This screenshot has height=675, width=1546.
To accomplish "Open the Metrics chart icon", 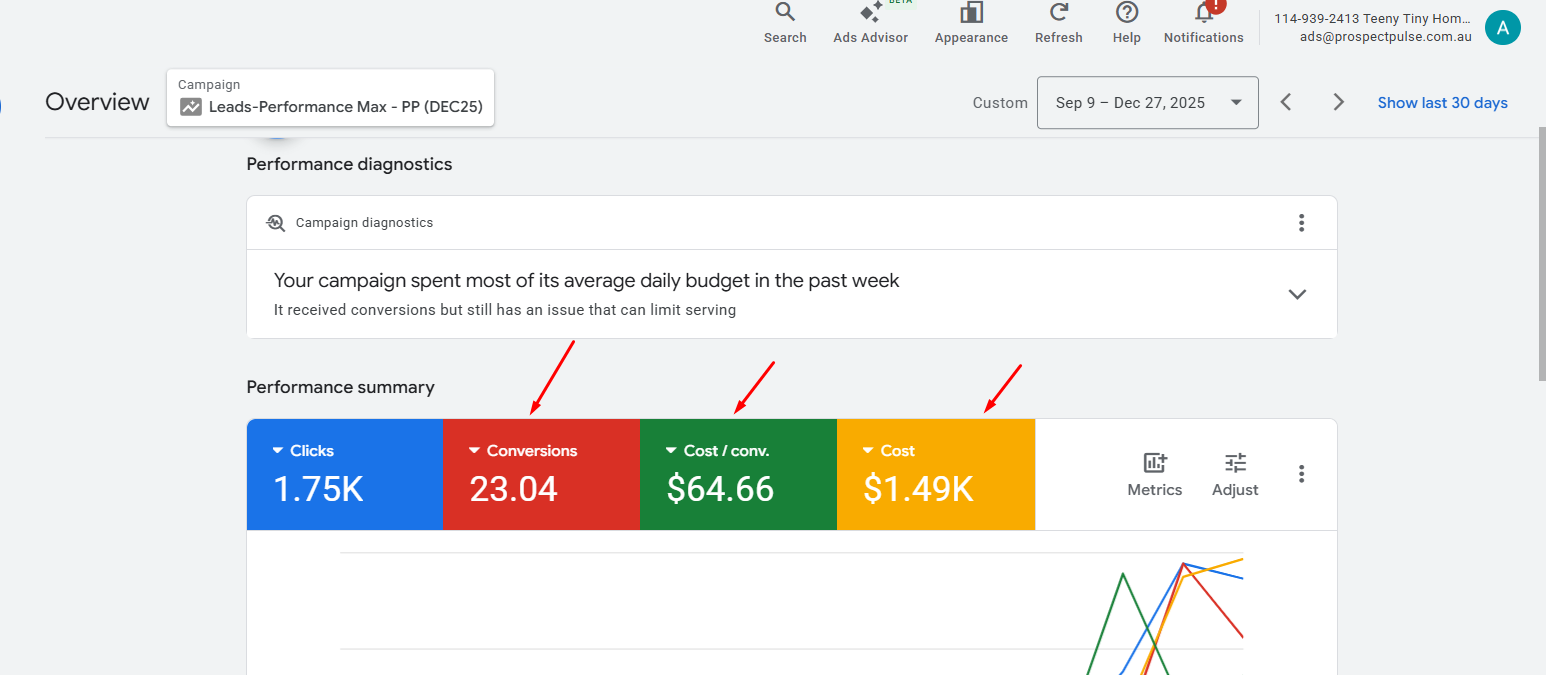I will (x=1154, y=464).
